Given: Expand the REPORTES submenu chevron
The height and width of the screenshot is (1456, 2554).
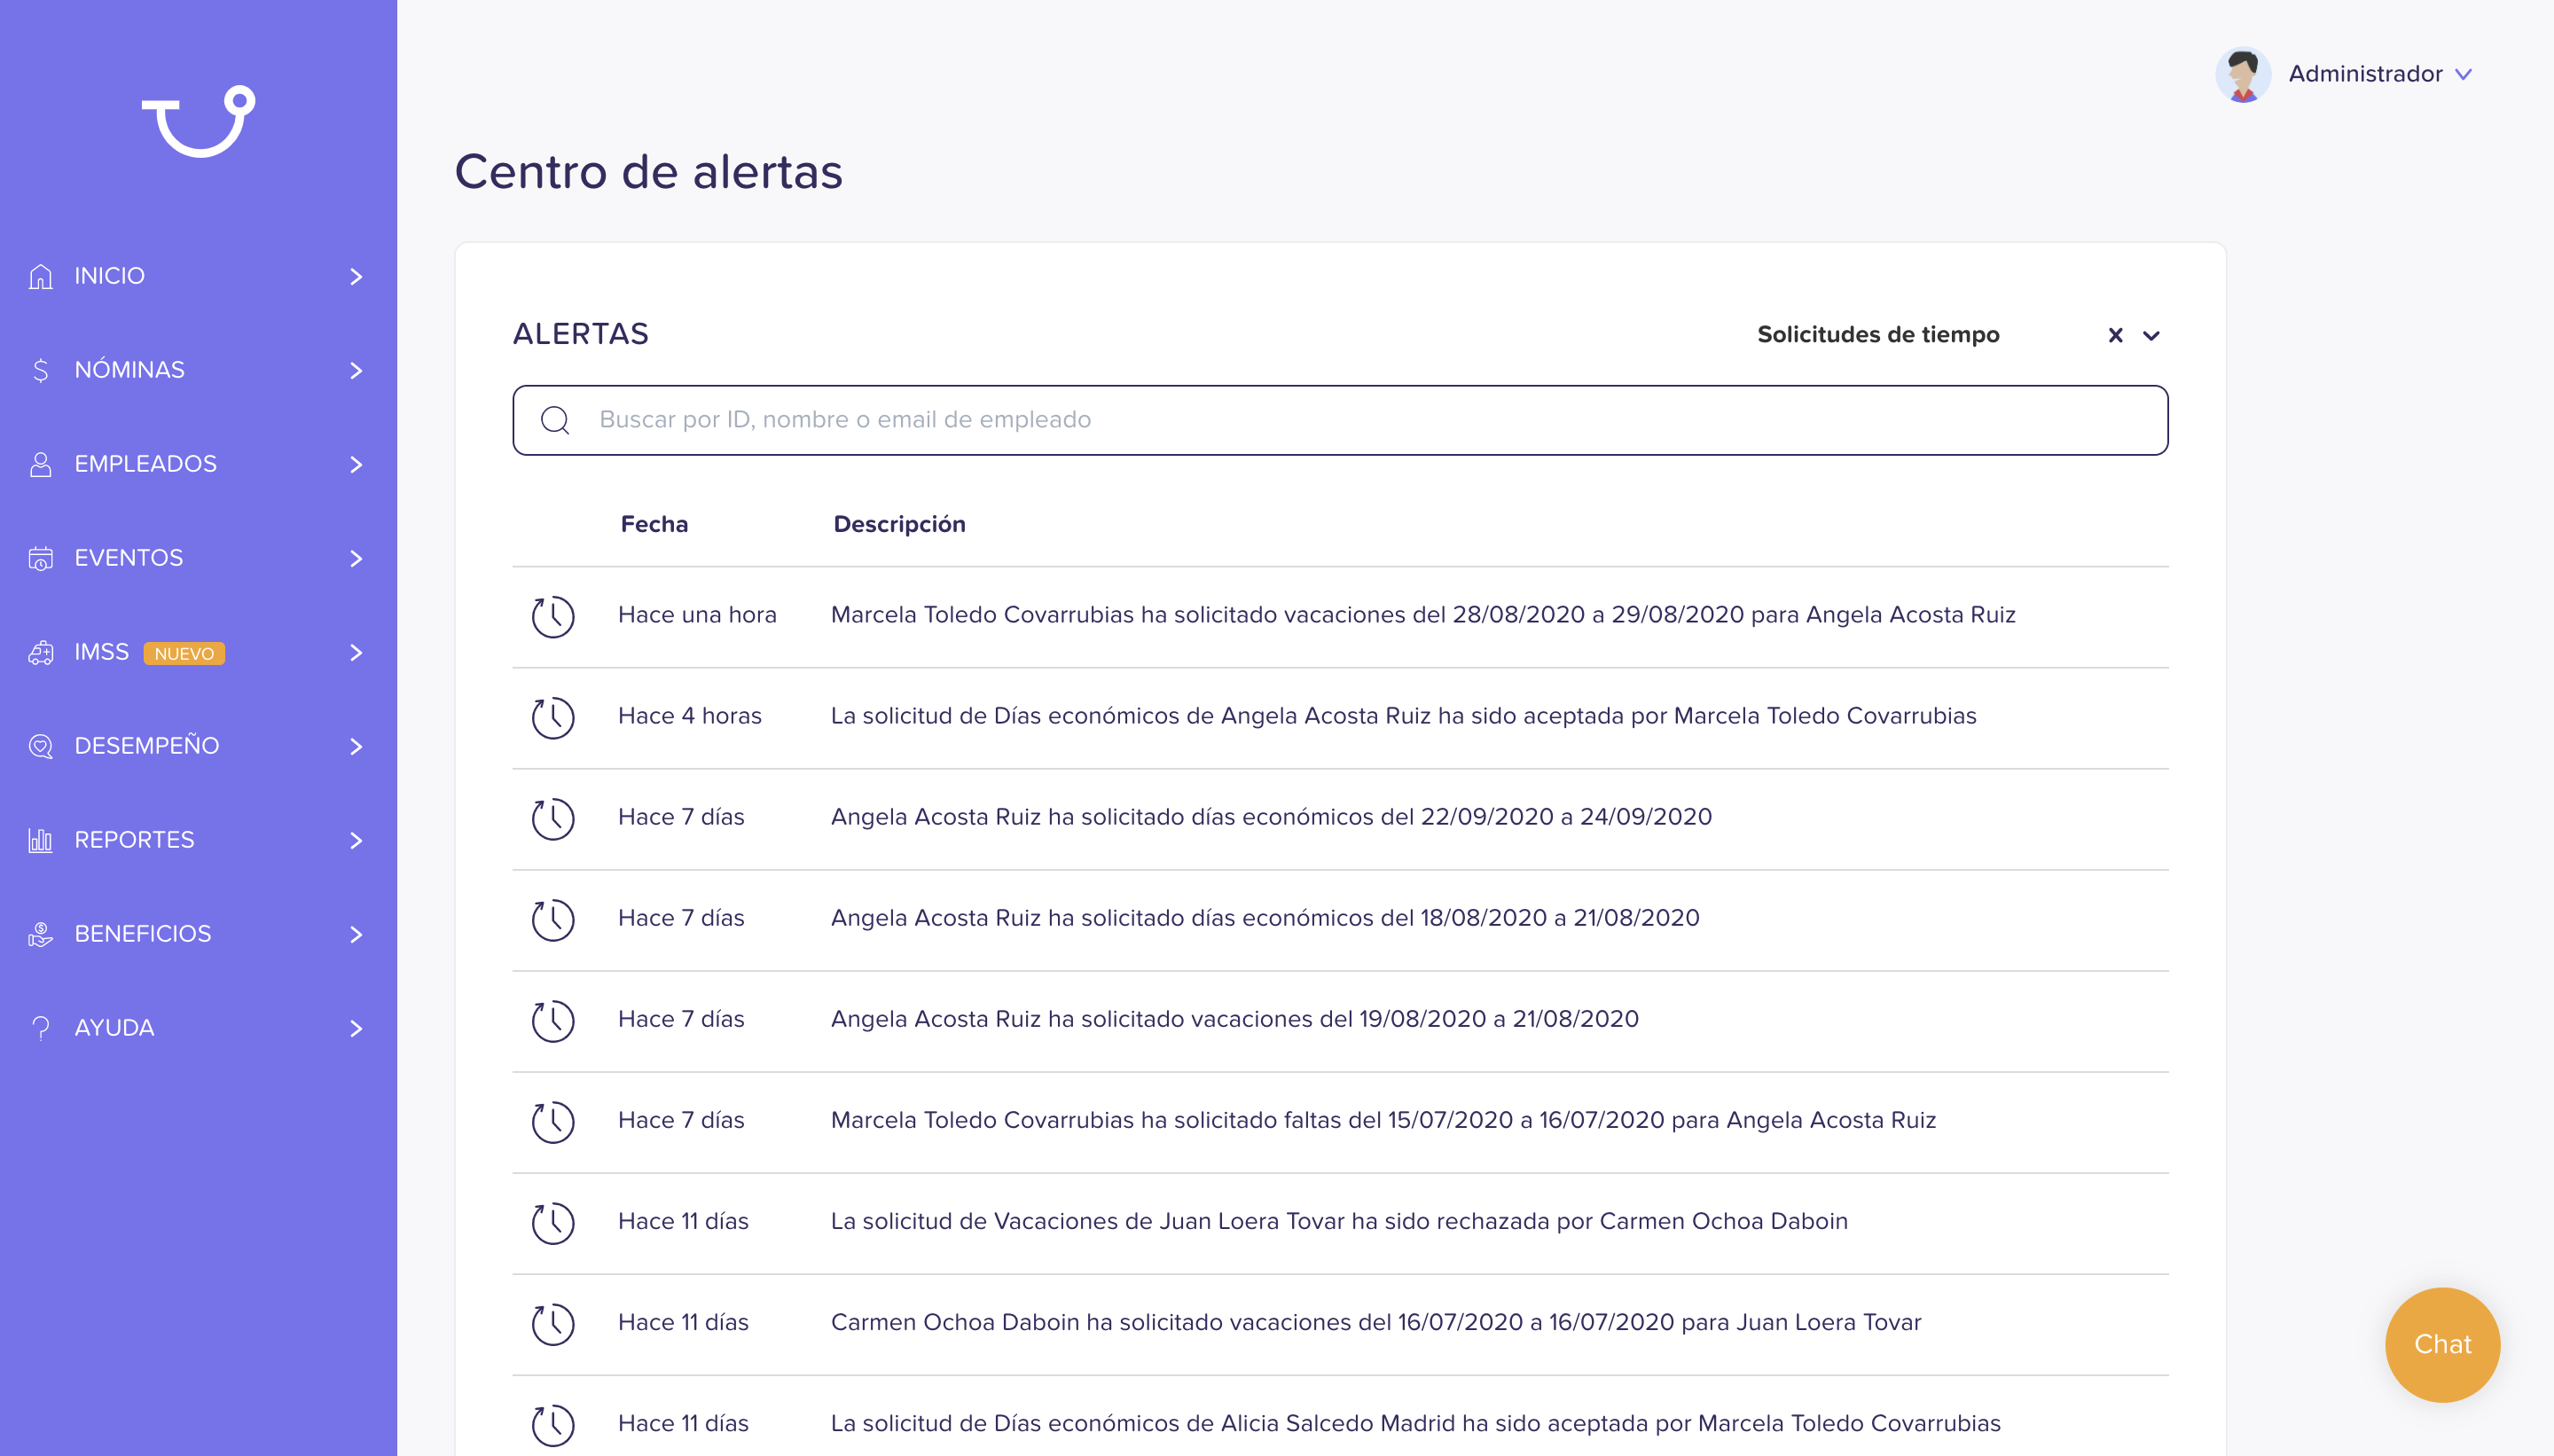Looking at the screenshot, I should pos(356,840).
